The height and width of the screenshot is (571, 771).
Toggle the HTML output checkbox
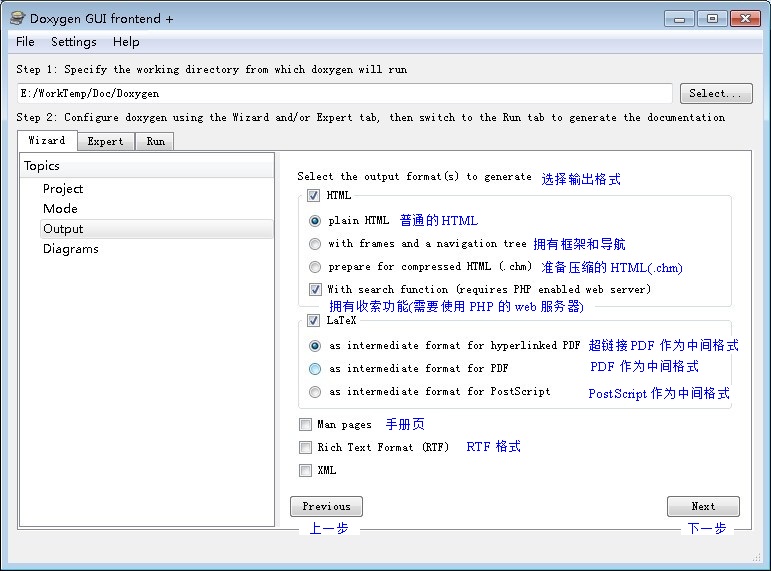pyautogui.click(x=314, y=196)
